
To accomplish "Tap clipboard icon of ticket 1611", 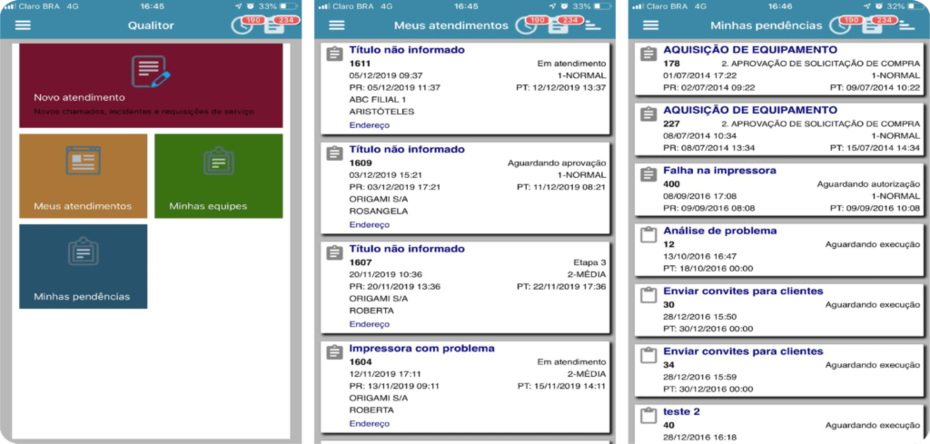I will coord(335,54).
